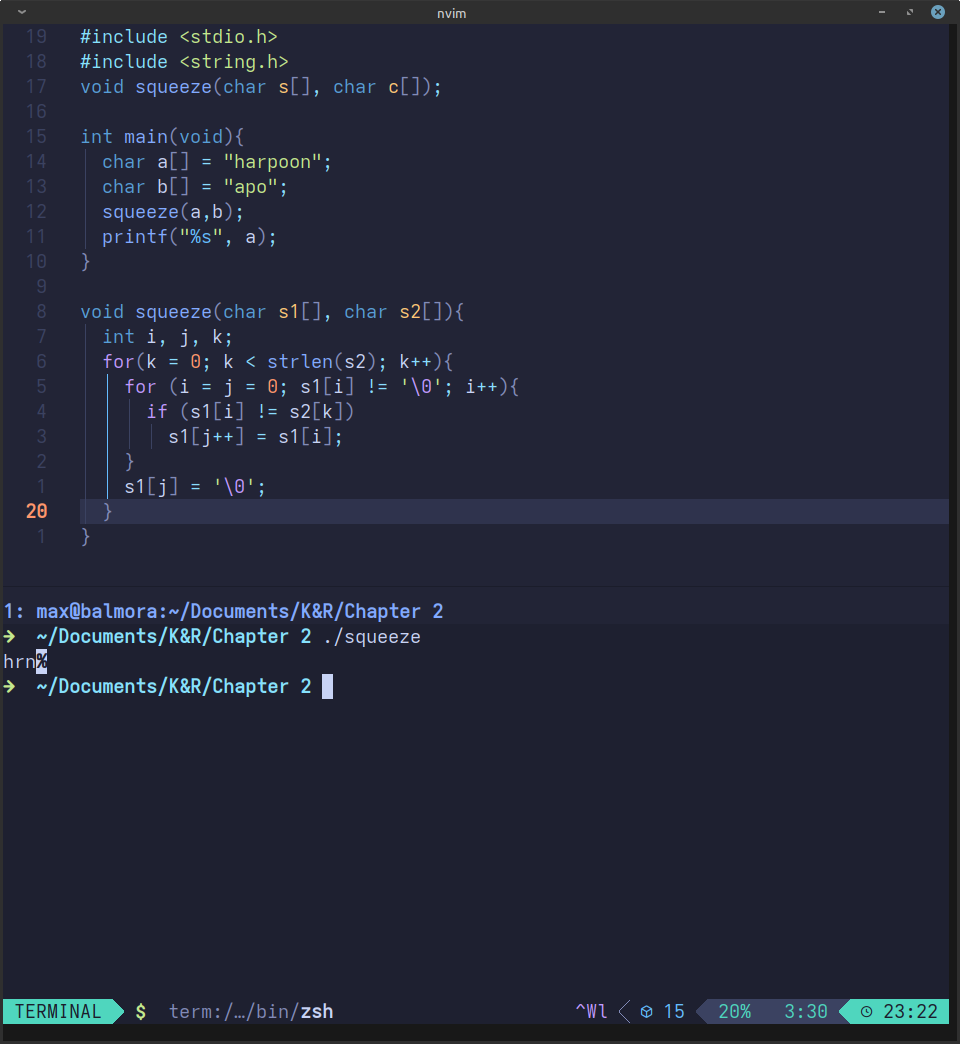960x1044 pixels.
Task: Click the #include <stdio.h> line
Action: tap(178, 37)
